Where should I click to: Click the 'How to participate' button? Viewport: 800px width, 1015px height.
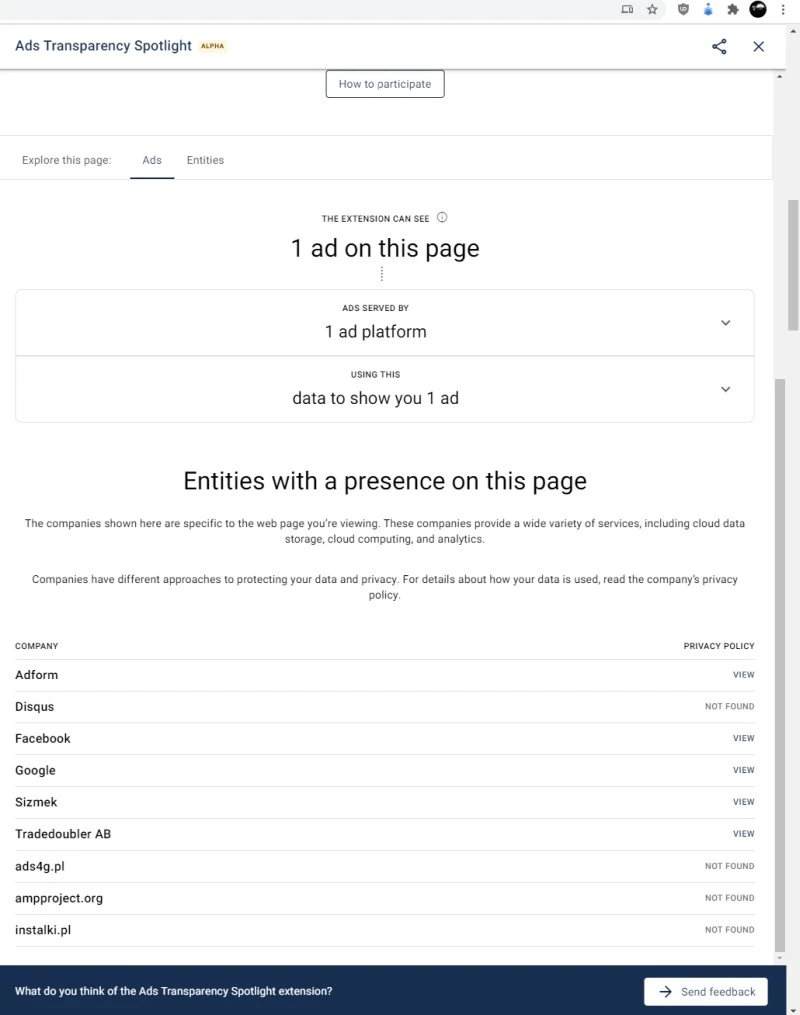[x=384, y=84]
